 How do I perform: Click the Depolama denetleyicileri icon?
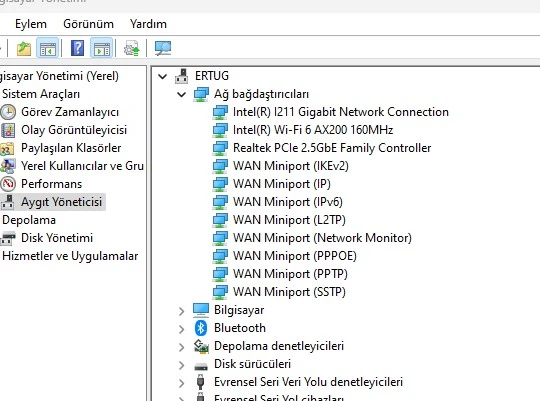[201, 346]
